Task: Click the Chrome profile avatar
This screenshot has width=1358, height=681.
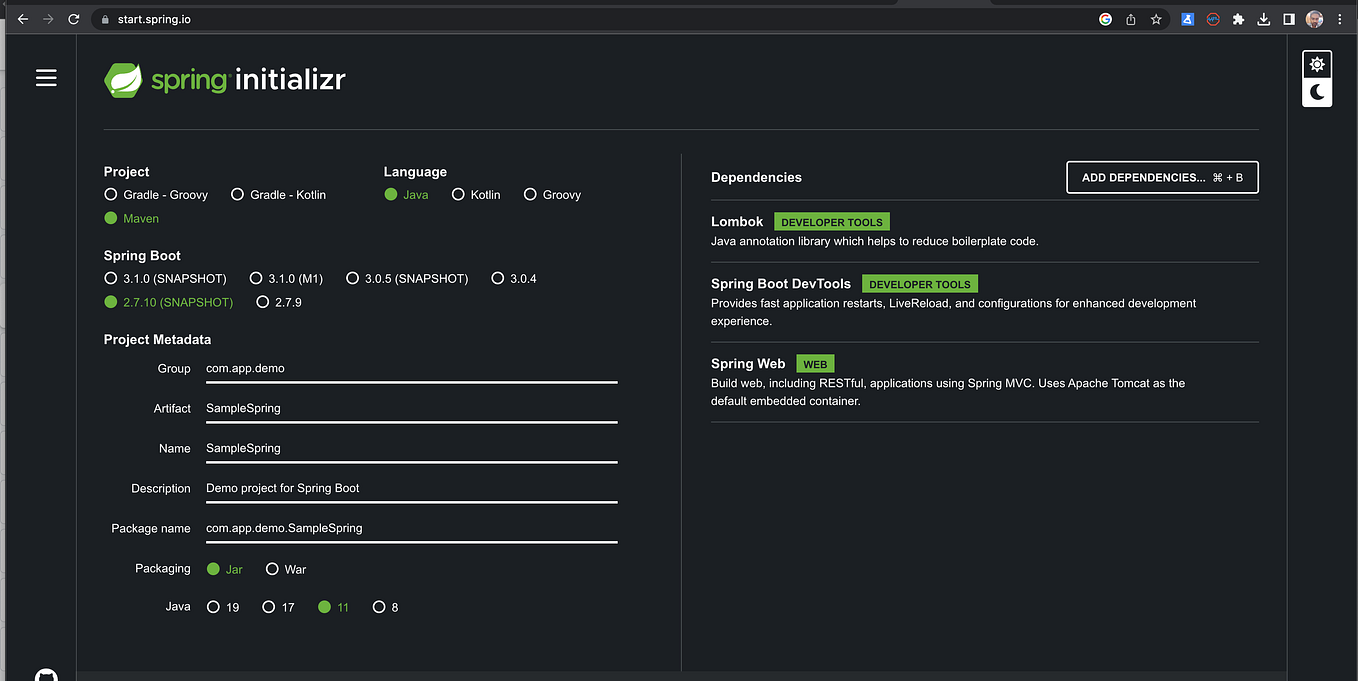Action: [x=1313, y=18]
